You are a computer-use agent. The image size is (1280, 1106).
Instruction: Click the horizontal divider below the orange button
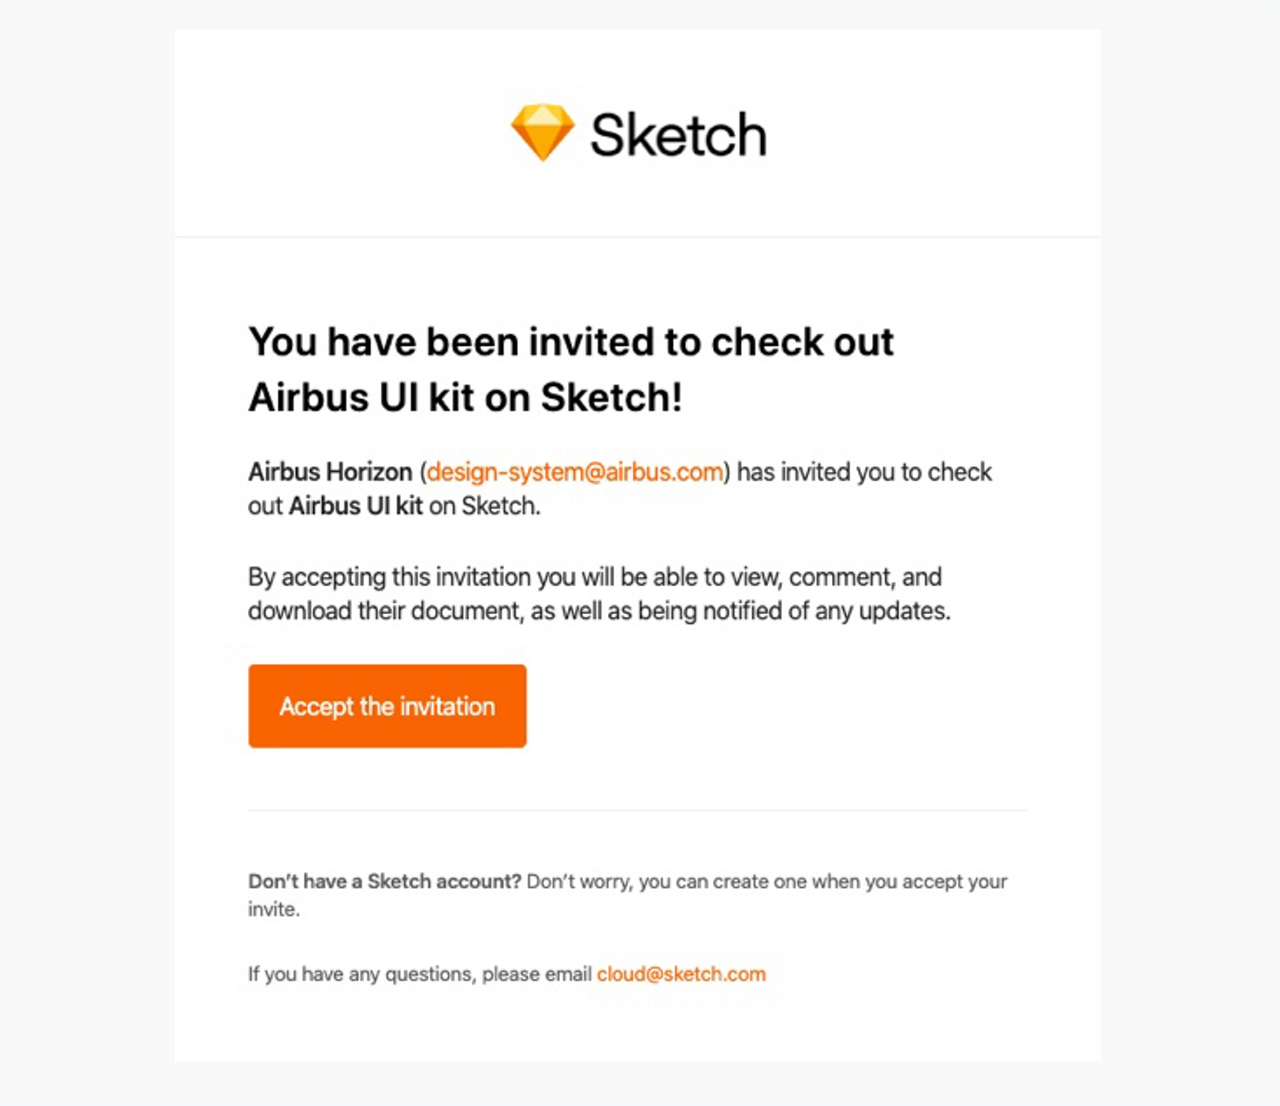(x=637, y=810)
